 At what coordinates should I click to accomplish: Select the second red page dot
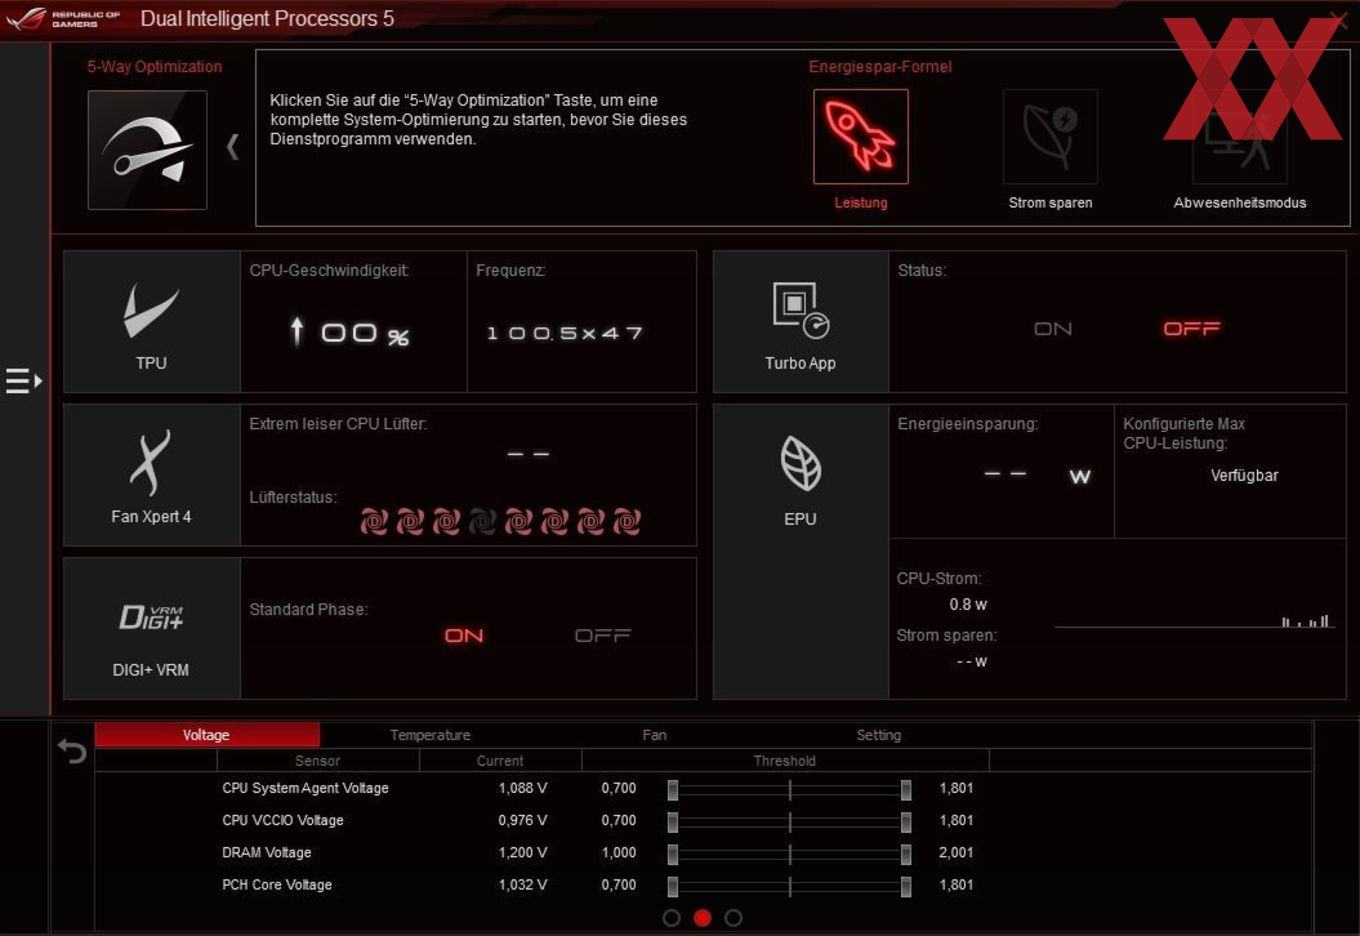click(703, 918)
